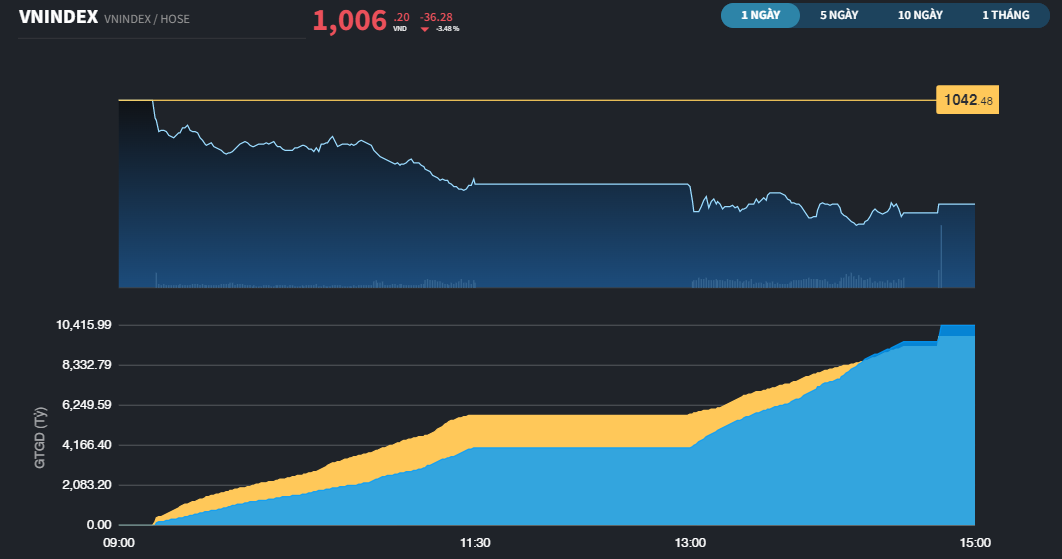Click the VNINDEX / HOSE subtitle
This screenshot has width=1062, height=559.
coord(145,19)
